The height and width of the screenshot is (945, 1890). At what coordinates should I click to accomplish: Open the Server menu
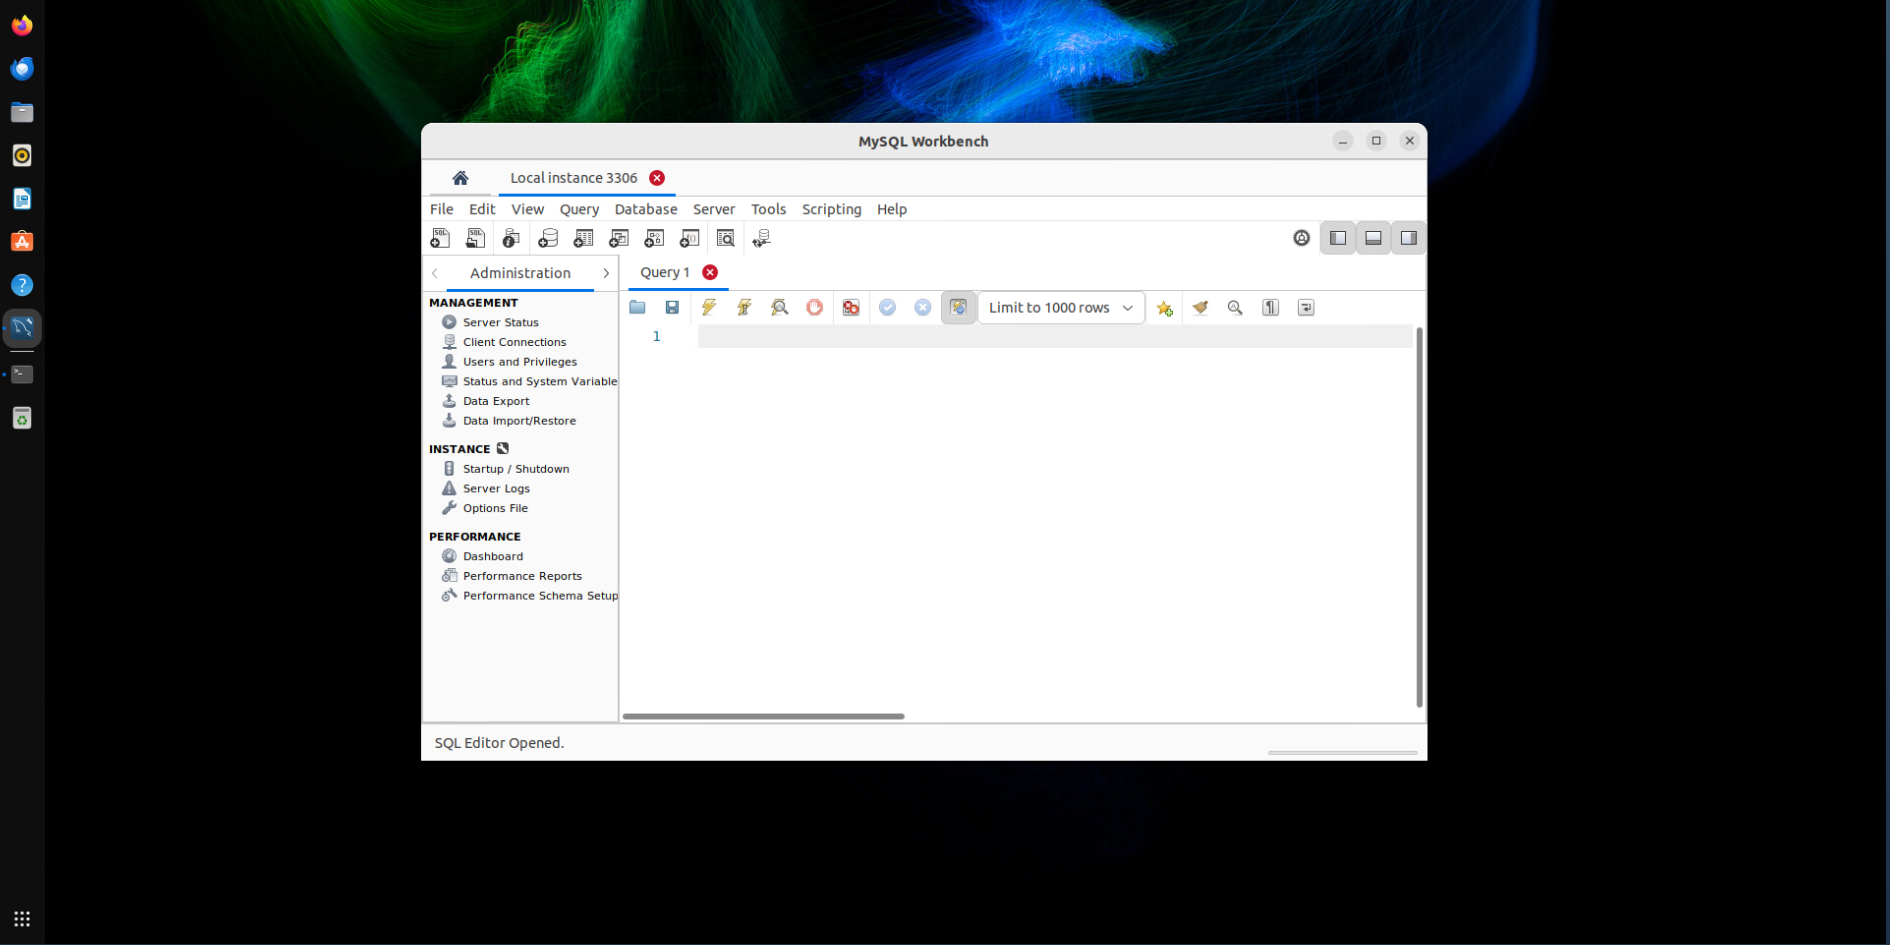[713, 209]
